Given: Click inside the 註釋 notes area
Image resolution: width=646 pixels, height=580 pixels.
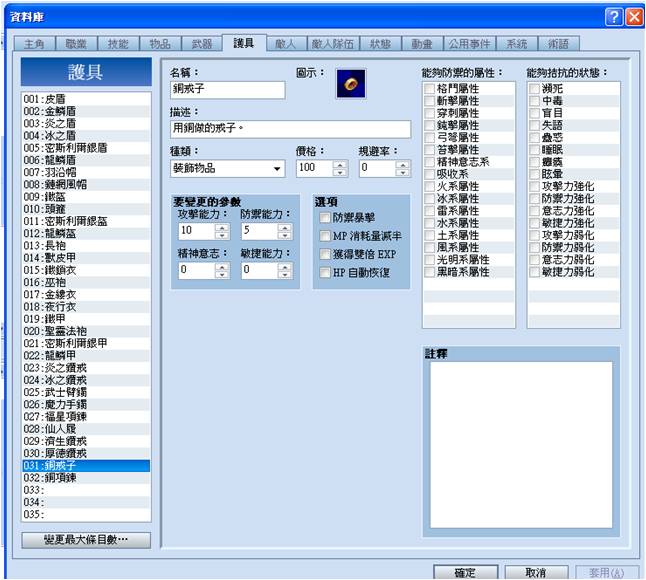Looking at the screenshot, I should [521, 445].
